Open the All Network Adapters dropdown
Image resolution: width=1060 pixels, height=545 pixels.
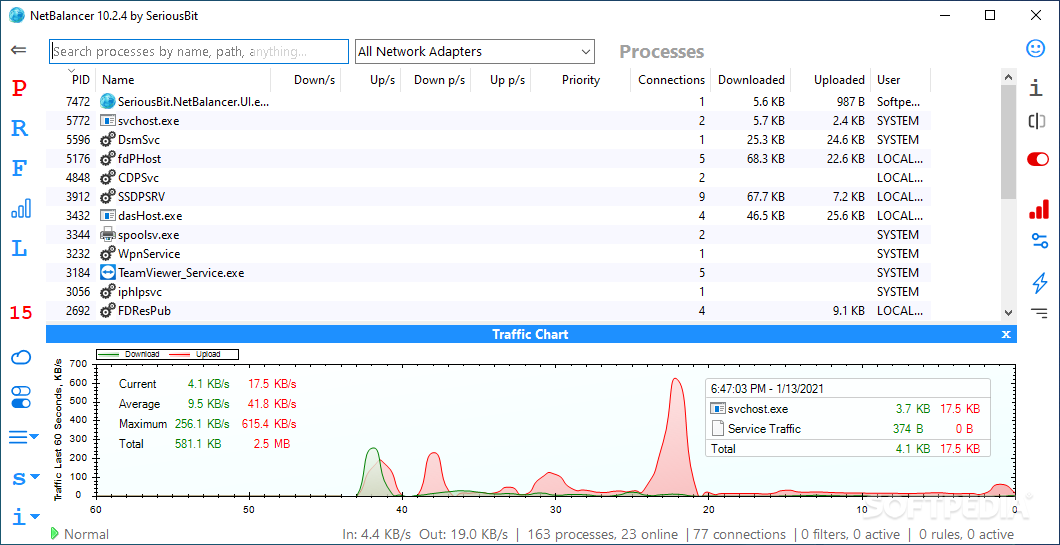(x=475, y=51)
